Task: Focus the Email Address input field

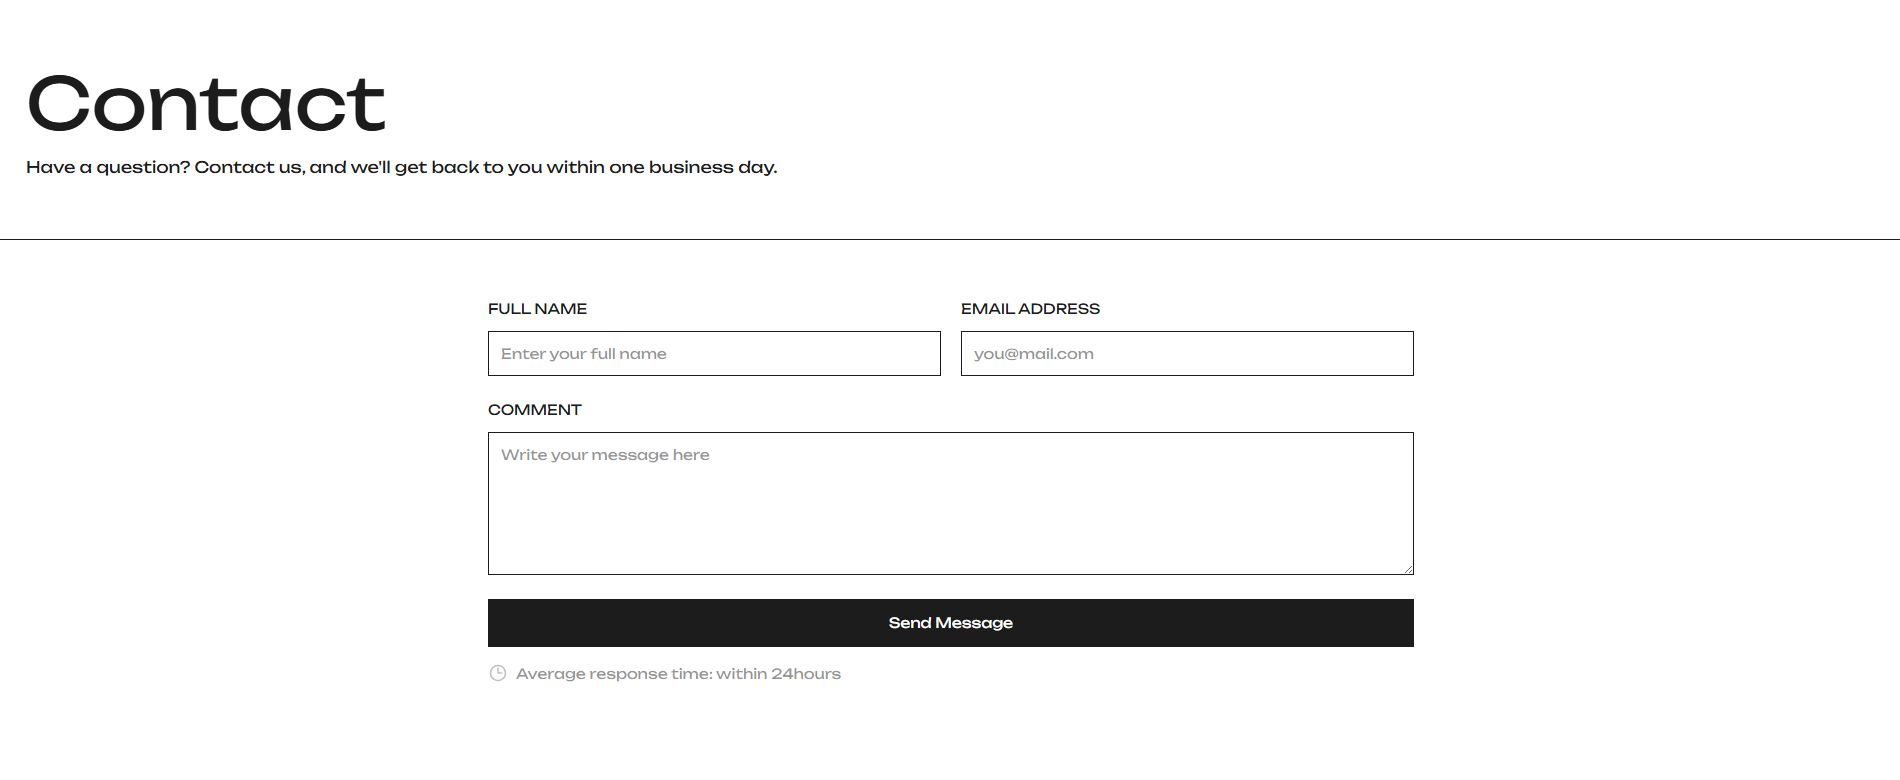Action: pyautogui.click(x=1187, y=353)
